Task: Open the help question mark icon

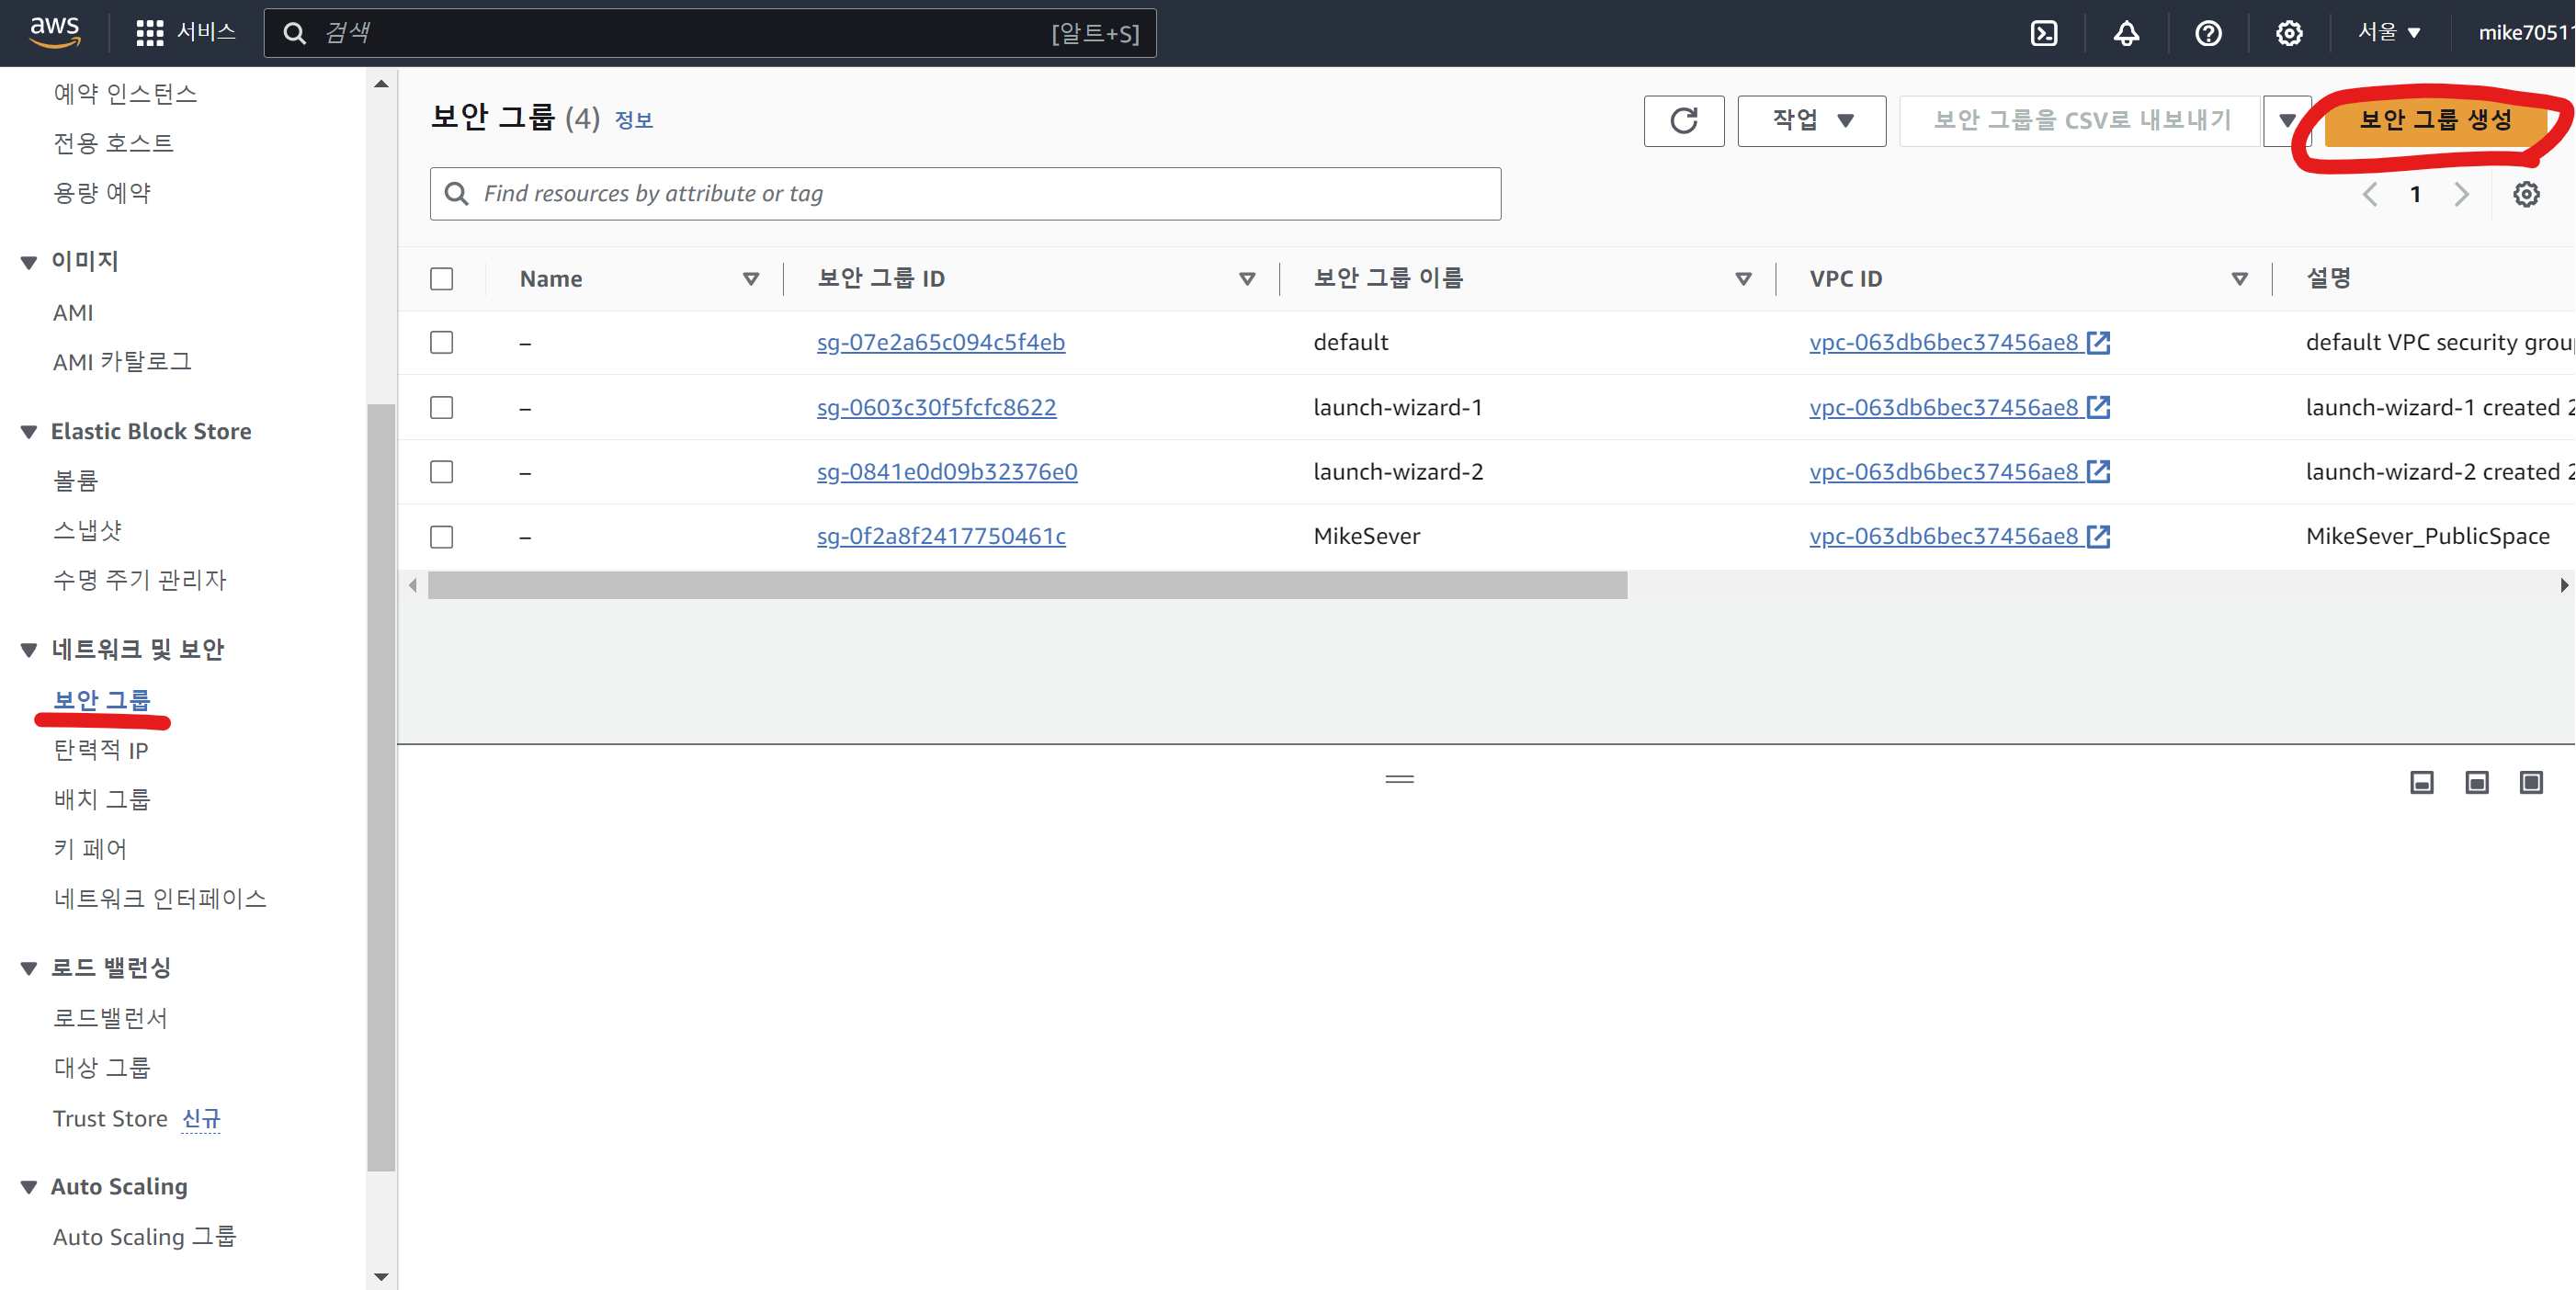Action: 2208,33
